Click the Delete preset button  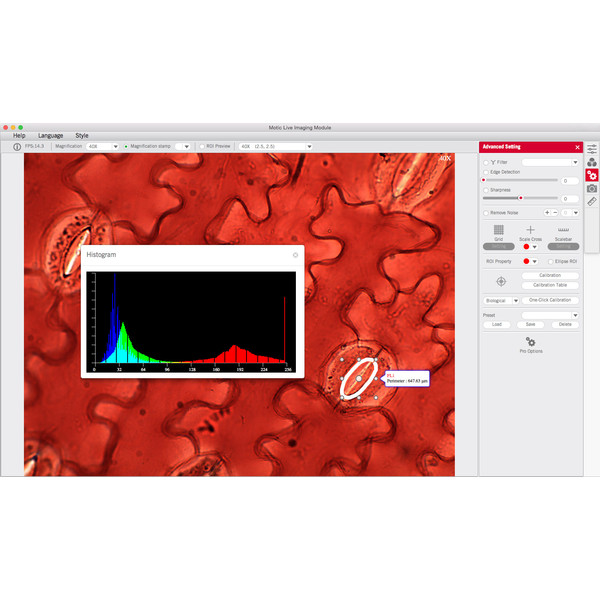click(x=565, y=324)
